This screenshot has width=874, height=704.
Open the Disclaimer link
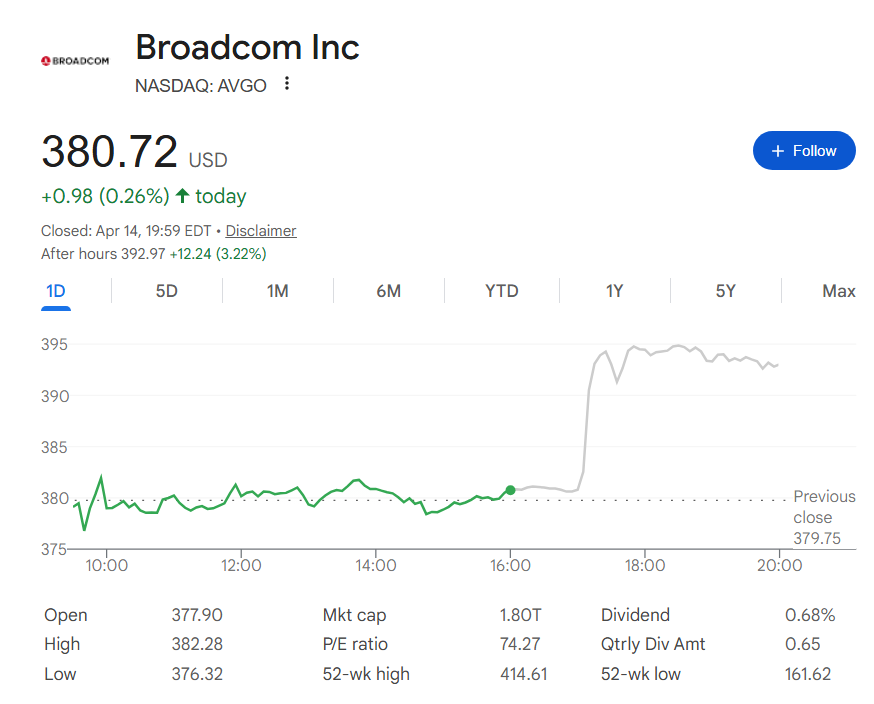click(261, 231)
